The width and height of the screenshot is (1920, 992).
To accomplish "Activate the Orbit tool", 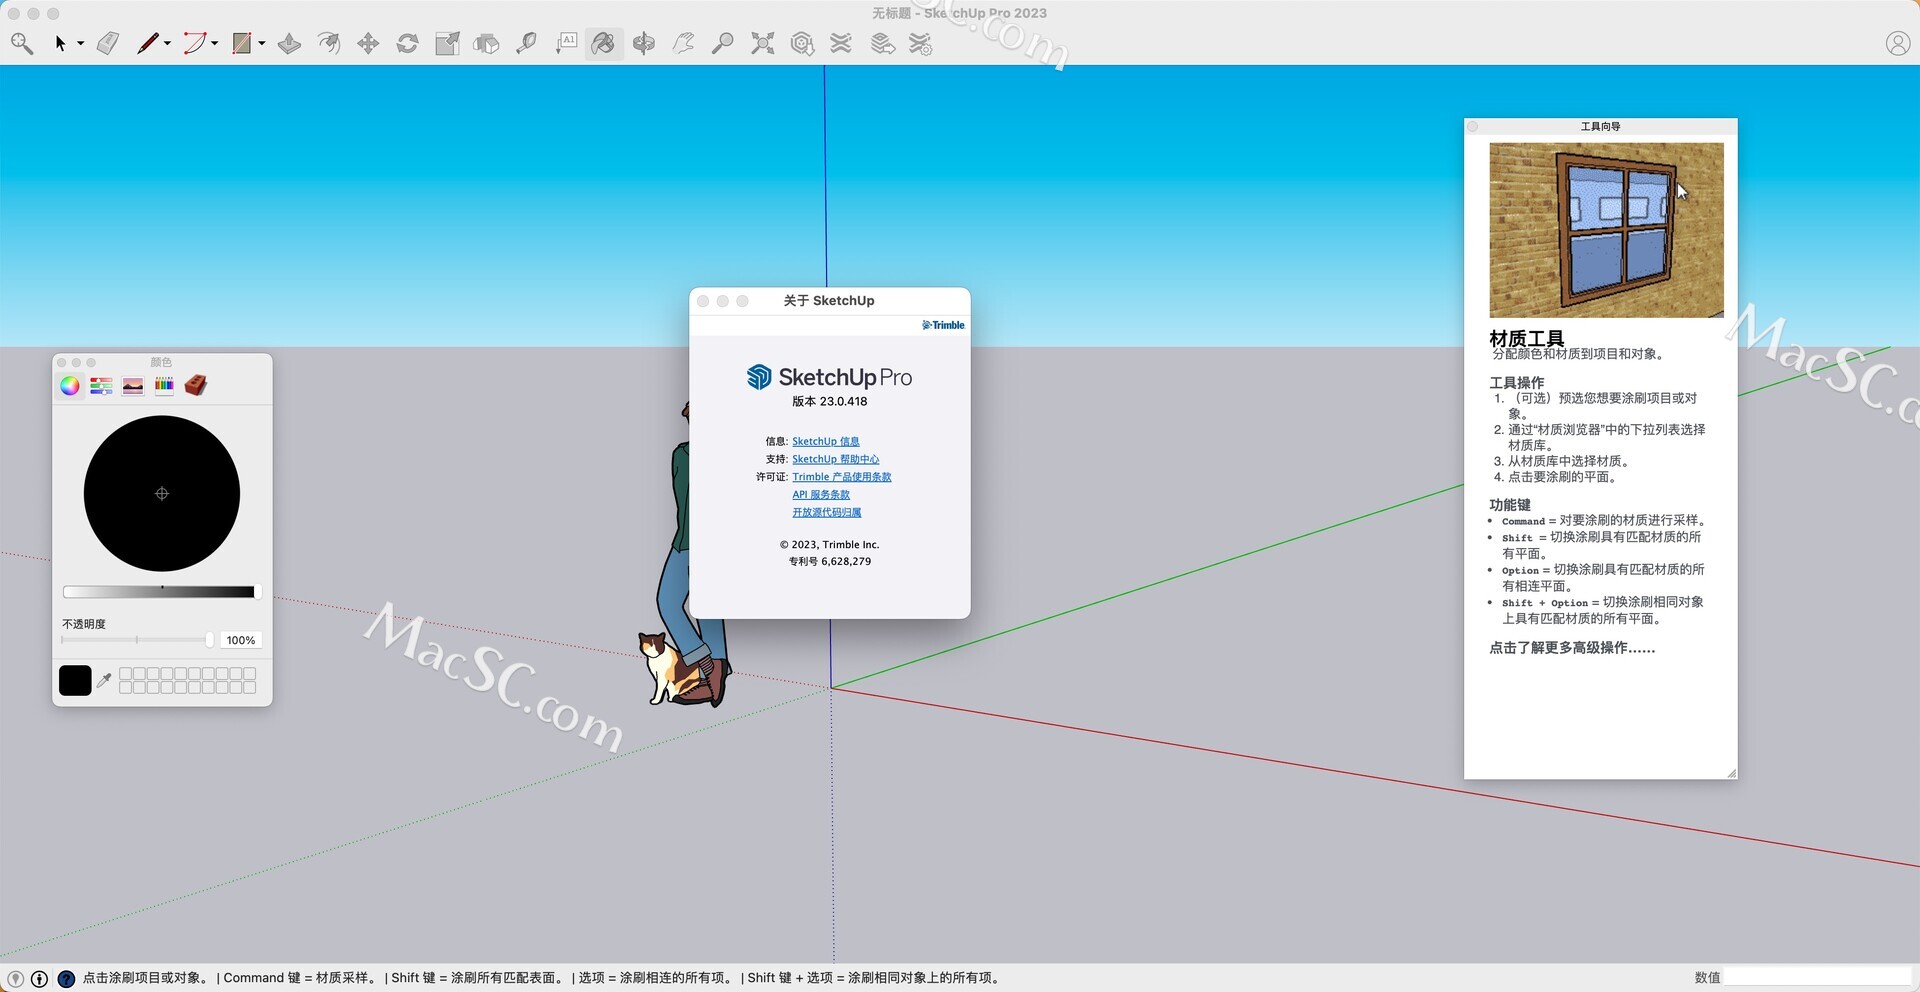I will [644, 43].
